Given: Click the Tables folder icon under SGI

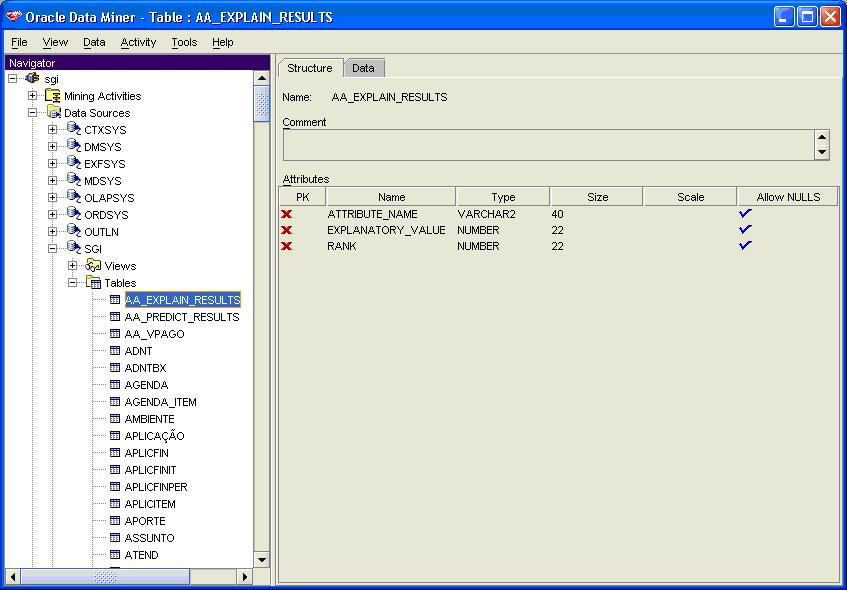Looking at the screenshot, I should point(93,283).
